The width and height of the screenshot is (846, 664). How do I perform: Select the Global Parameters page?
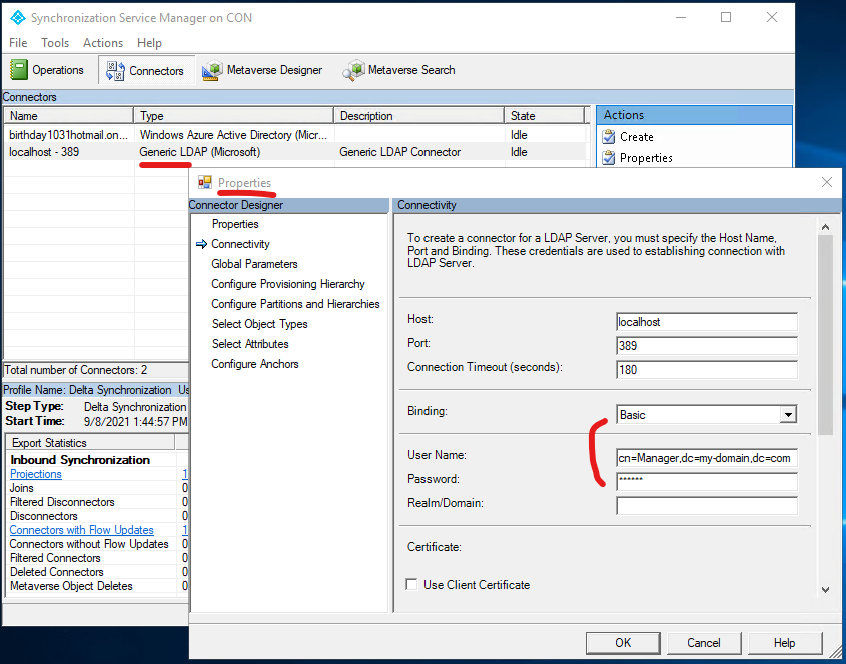click(x=254, y=264)
